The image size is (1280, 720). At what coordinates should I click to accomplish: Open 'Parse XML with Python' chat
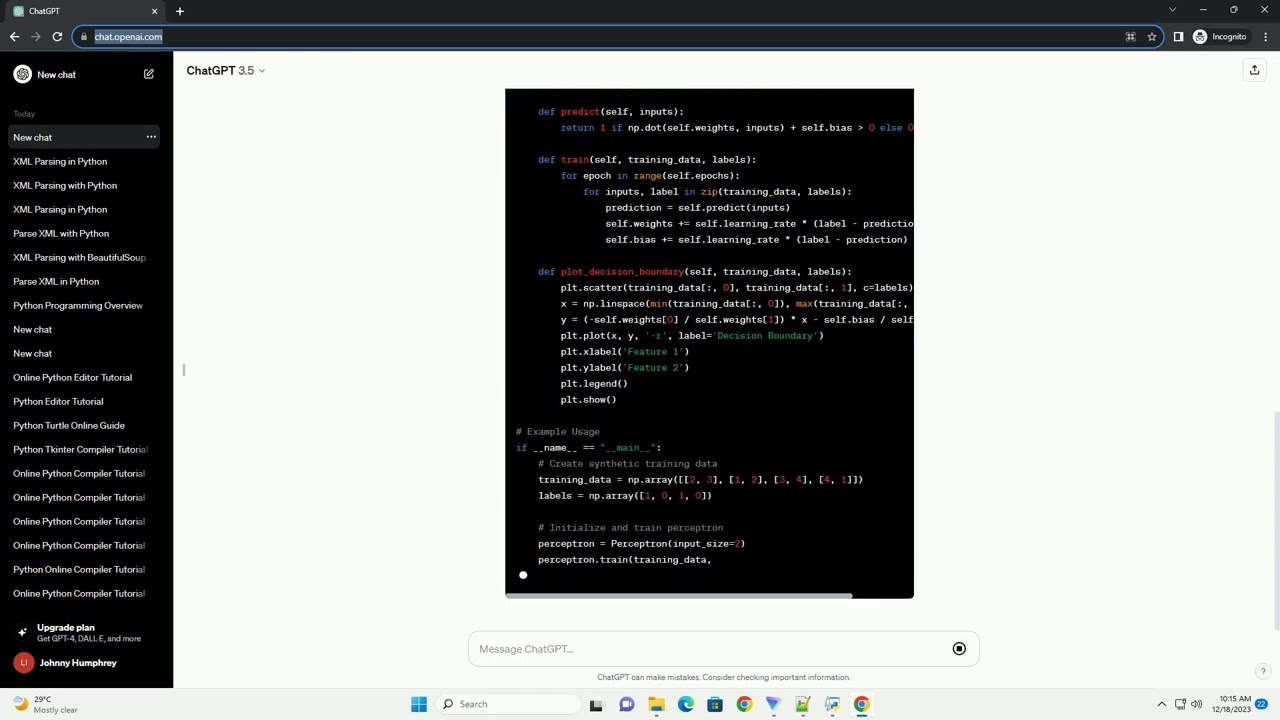(61, 233)
